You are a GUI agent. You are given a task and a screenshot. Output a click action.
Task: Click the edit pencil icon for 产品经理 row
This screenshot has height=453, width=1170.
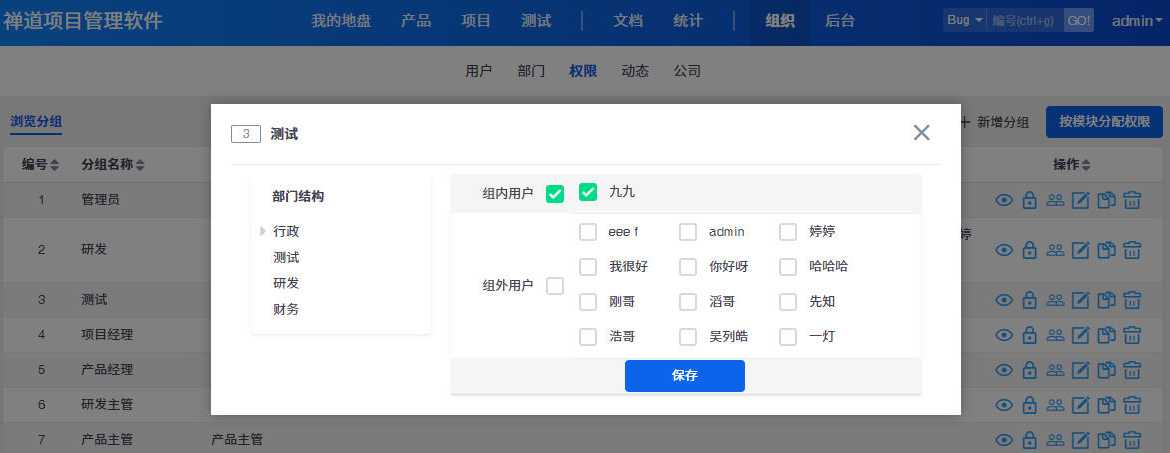click(1080, 370)
